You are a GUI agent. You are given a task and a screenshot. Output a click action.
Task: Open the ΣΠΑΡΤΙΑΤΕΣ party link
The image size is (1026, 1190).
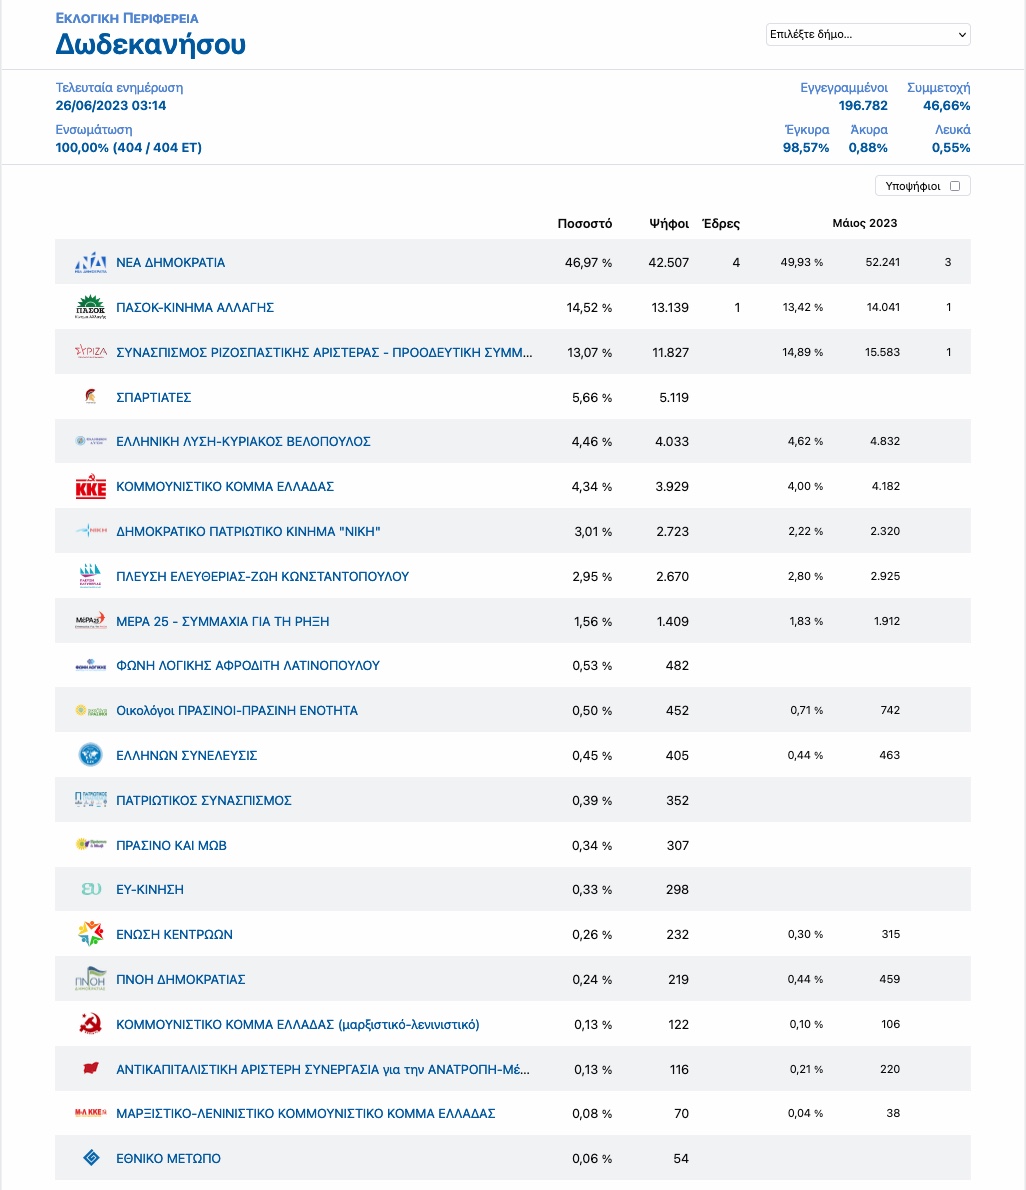(153, 397)
